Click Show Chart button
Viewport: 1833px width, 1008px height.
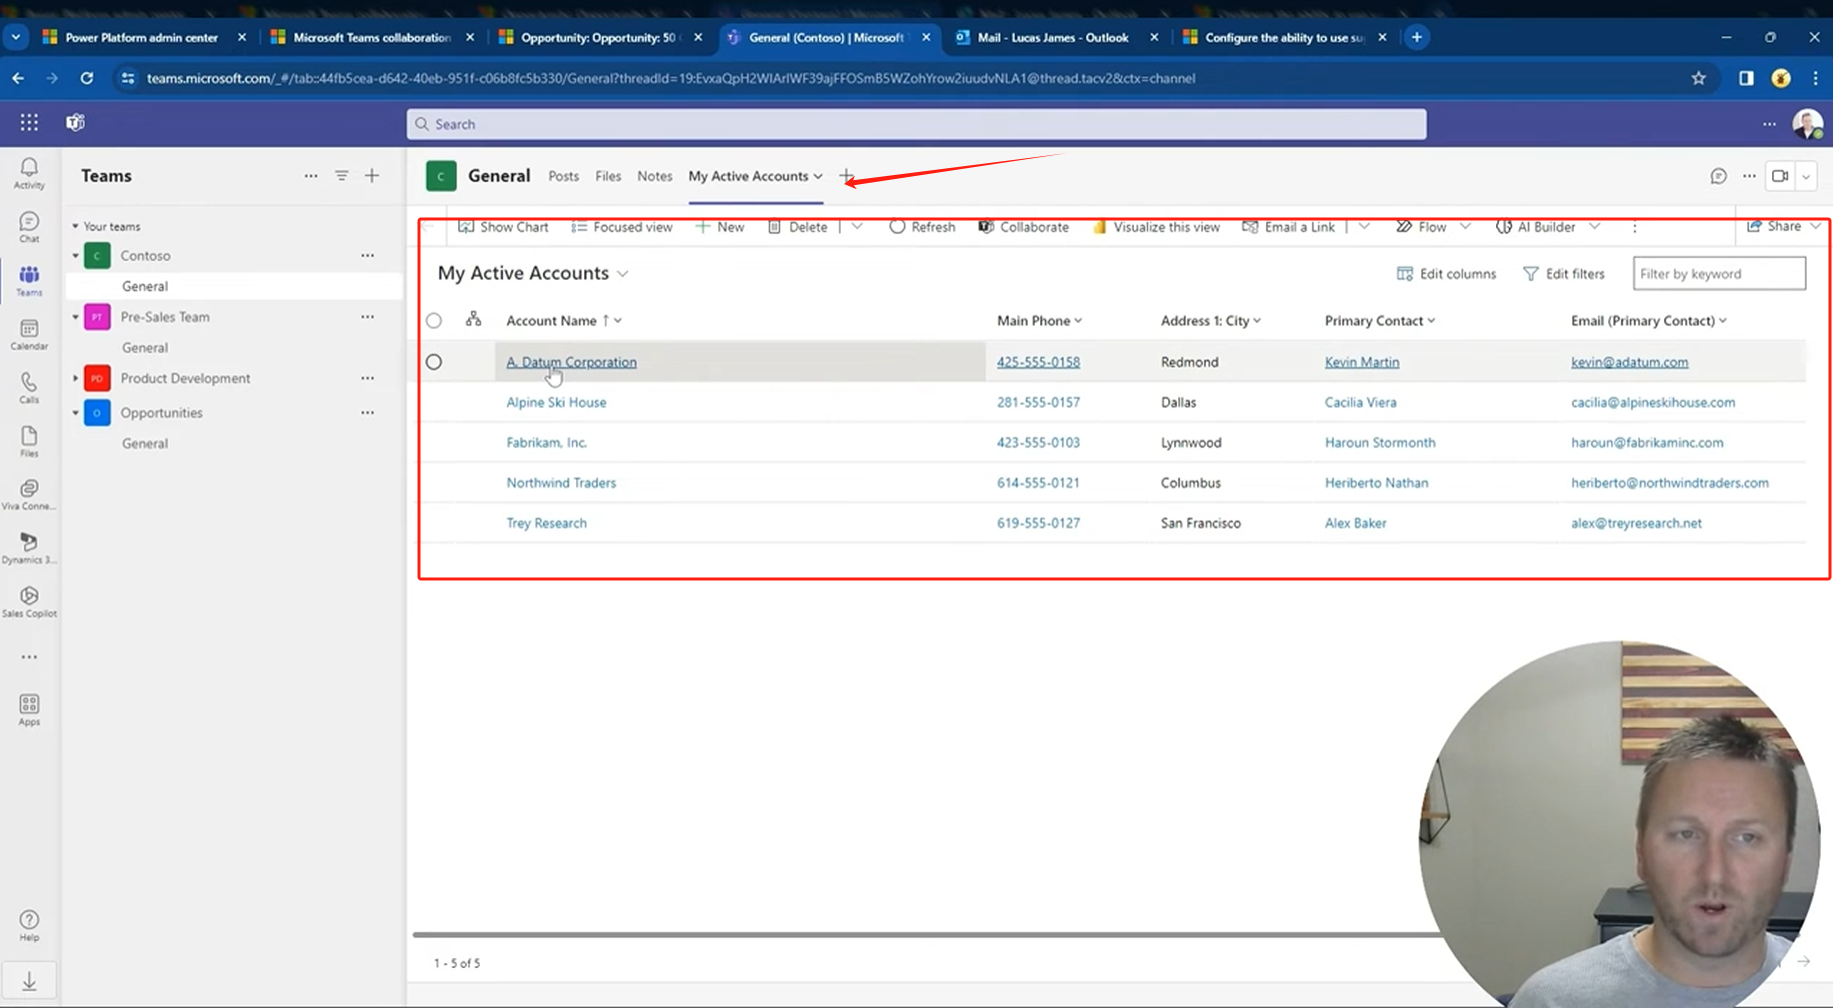(x=503, y=227)
